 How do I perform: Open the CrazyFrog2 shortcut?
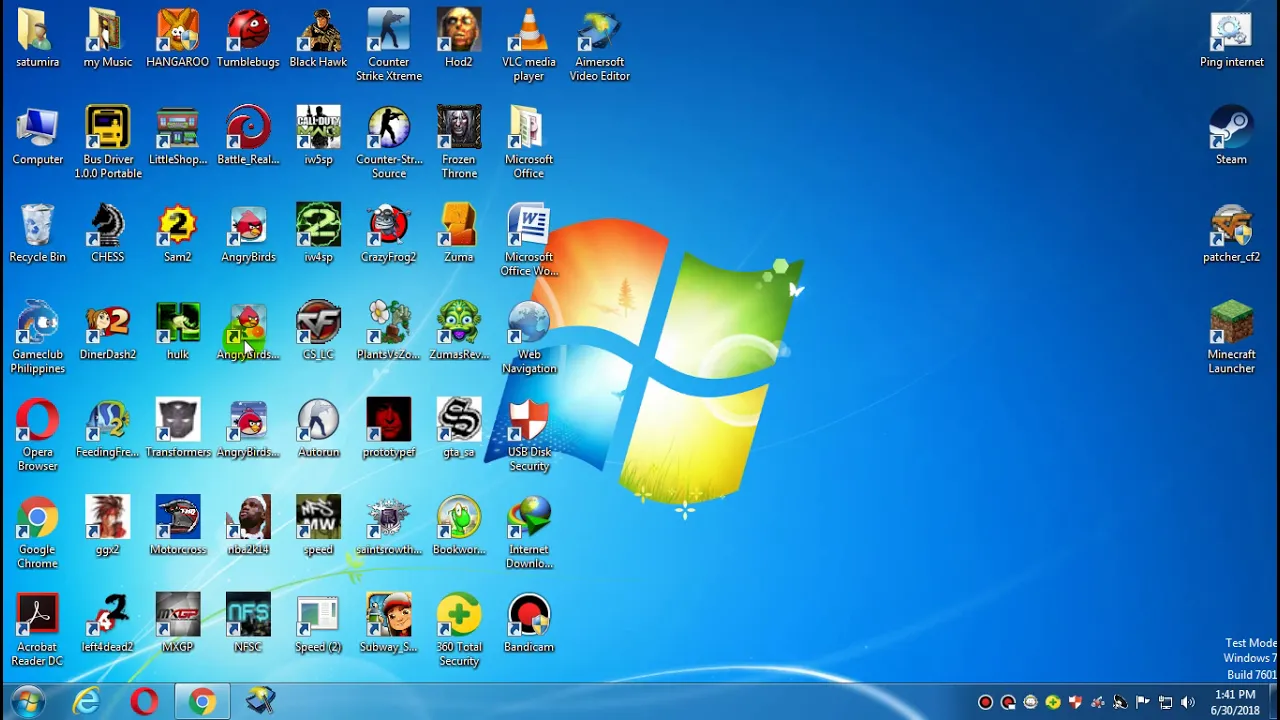[x=389, y=234]
